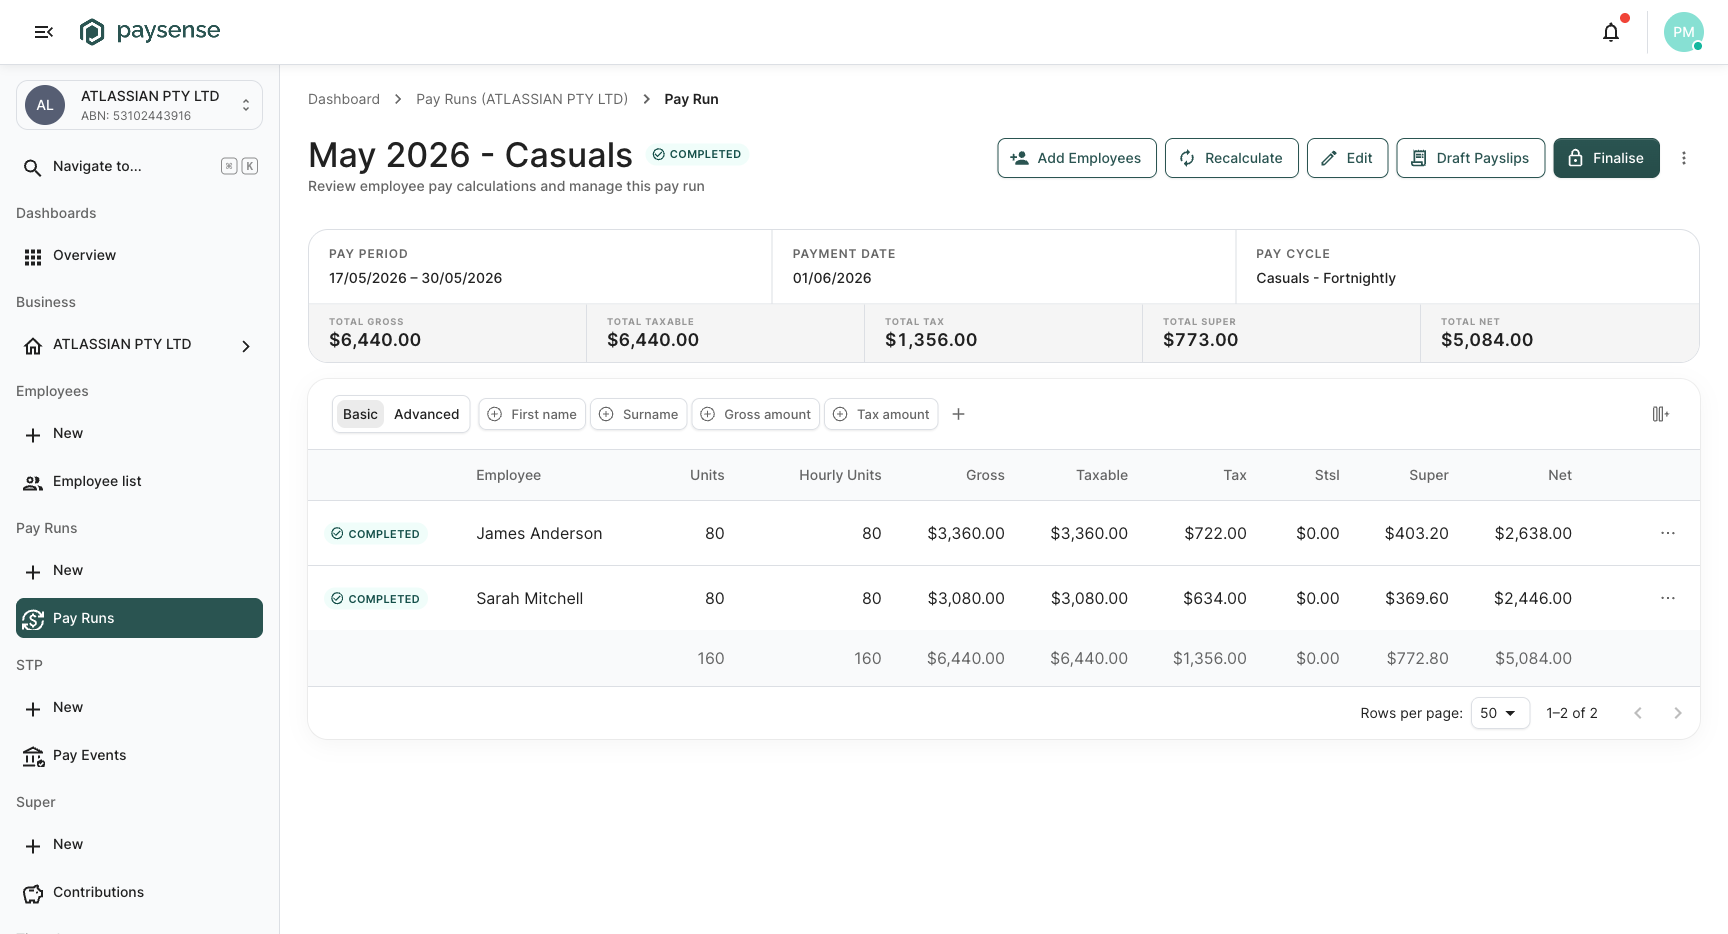
Task: Create new employee under Employees
Action: 139,434
